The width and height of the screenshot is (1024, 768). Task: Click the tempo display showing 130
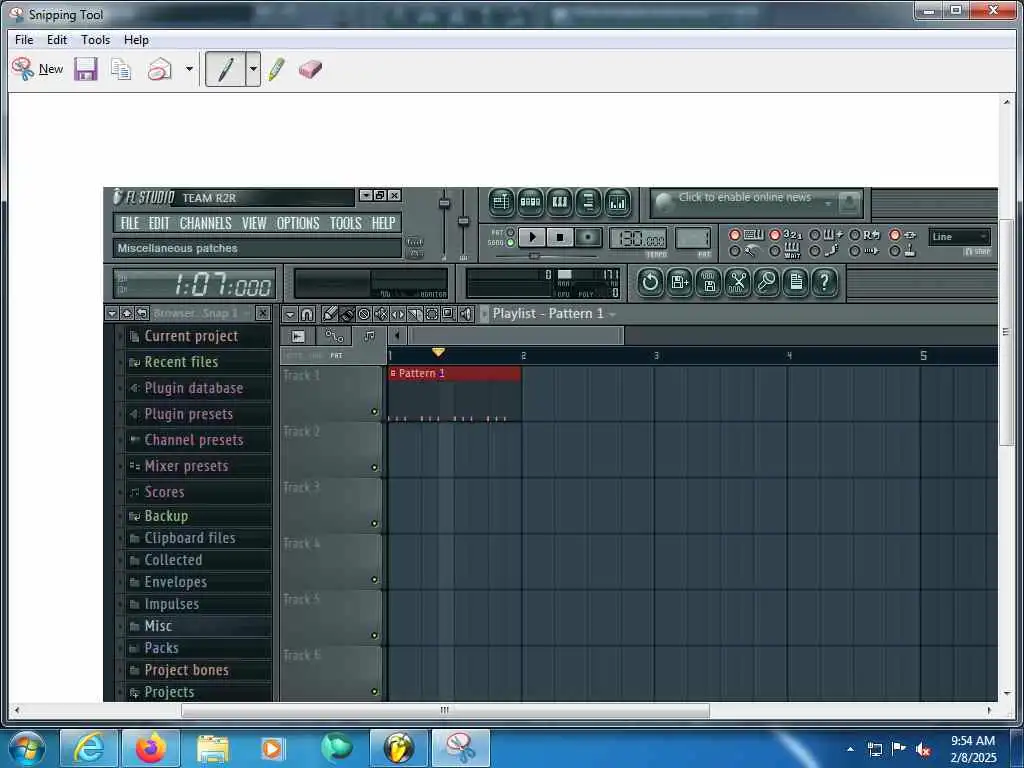pyautogui.click(x=638, y=239)
